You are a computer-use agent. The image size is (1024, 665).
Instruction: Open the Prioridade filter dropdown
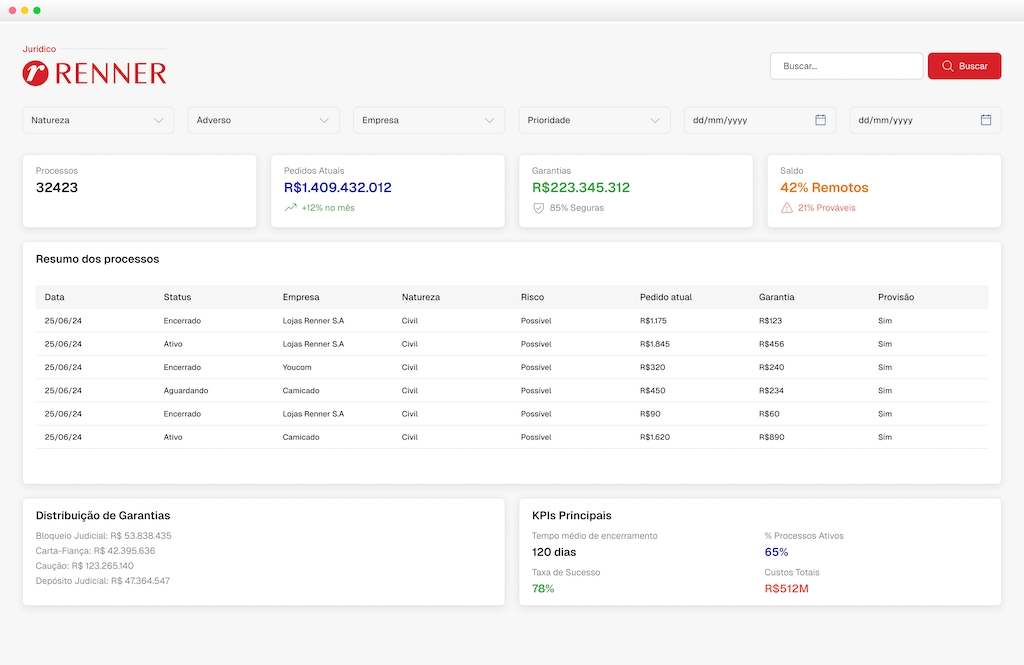pyautogui.click(x=594, y=120)
